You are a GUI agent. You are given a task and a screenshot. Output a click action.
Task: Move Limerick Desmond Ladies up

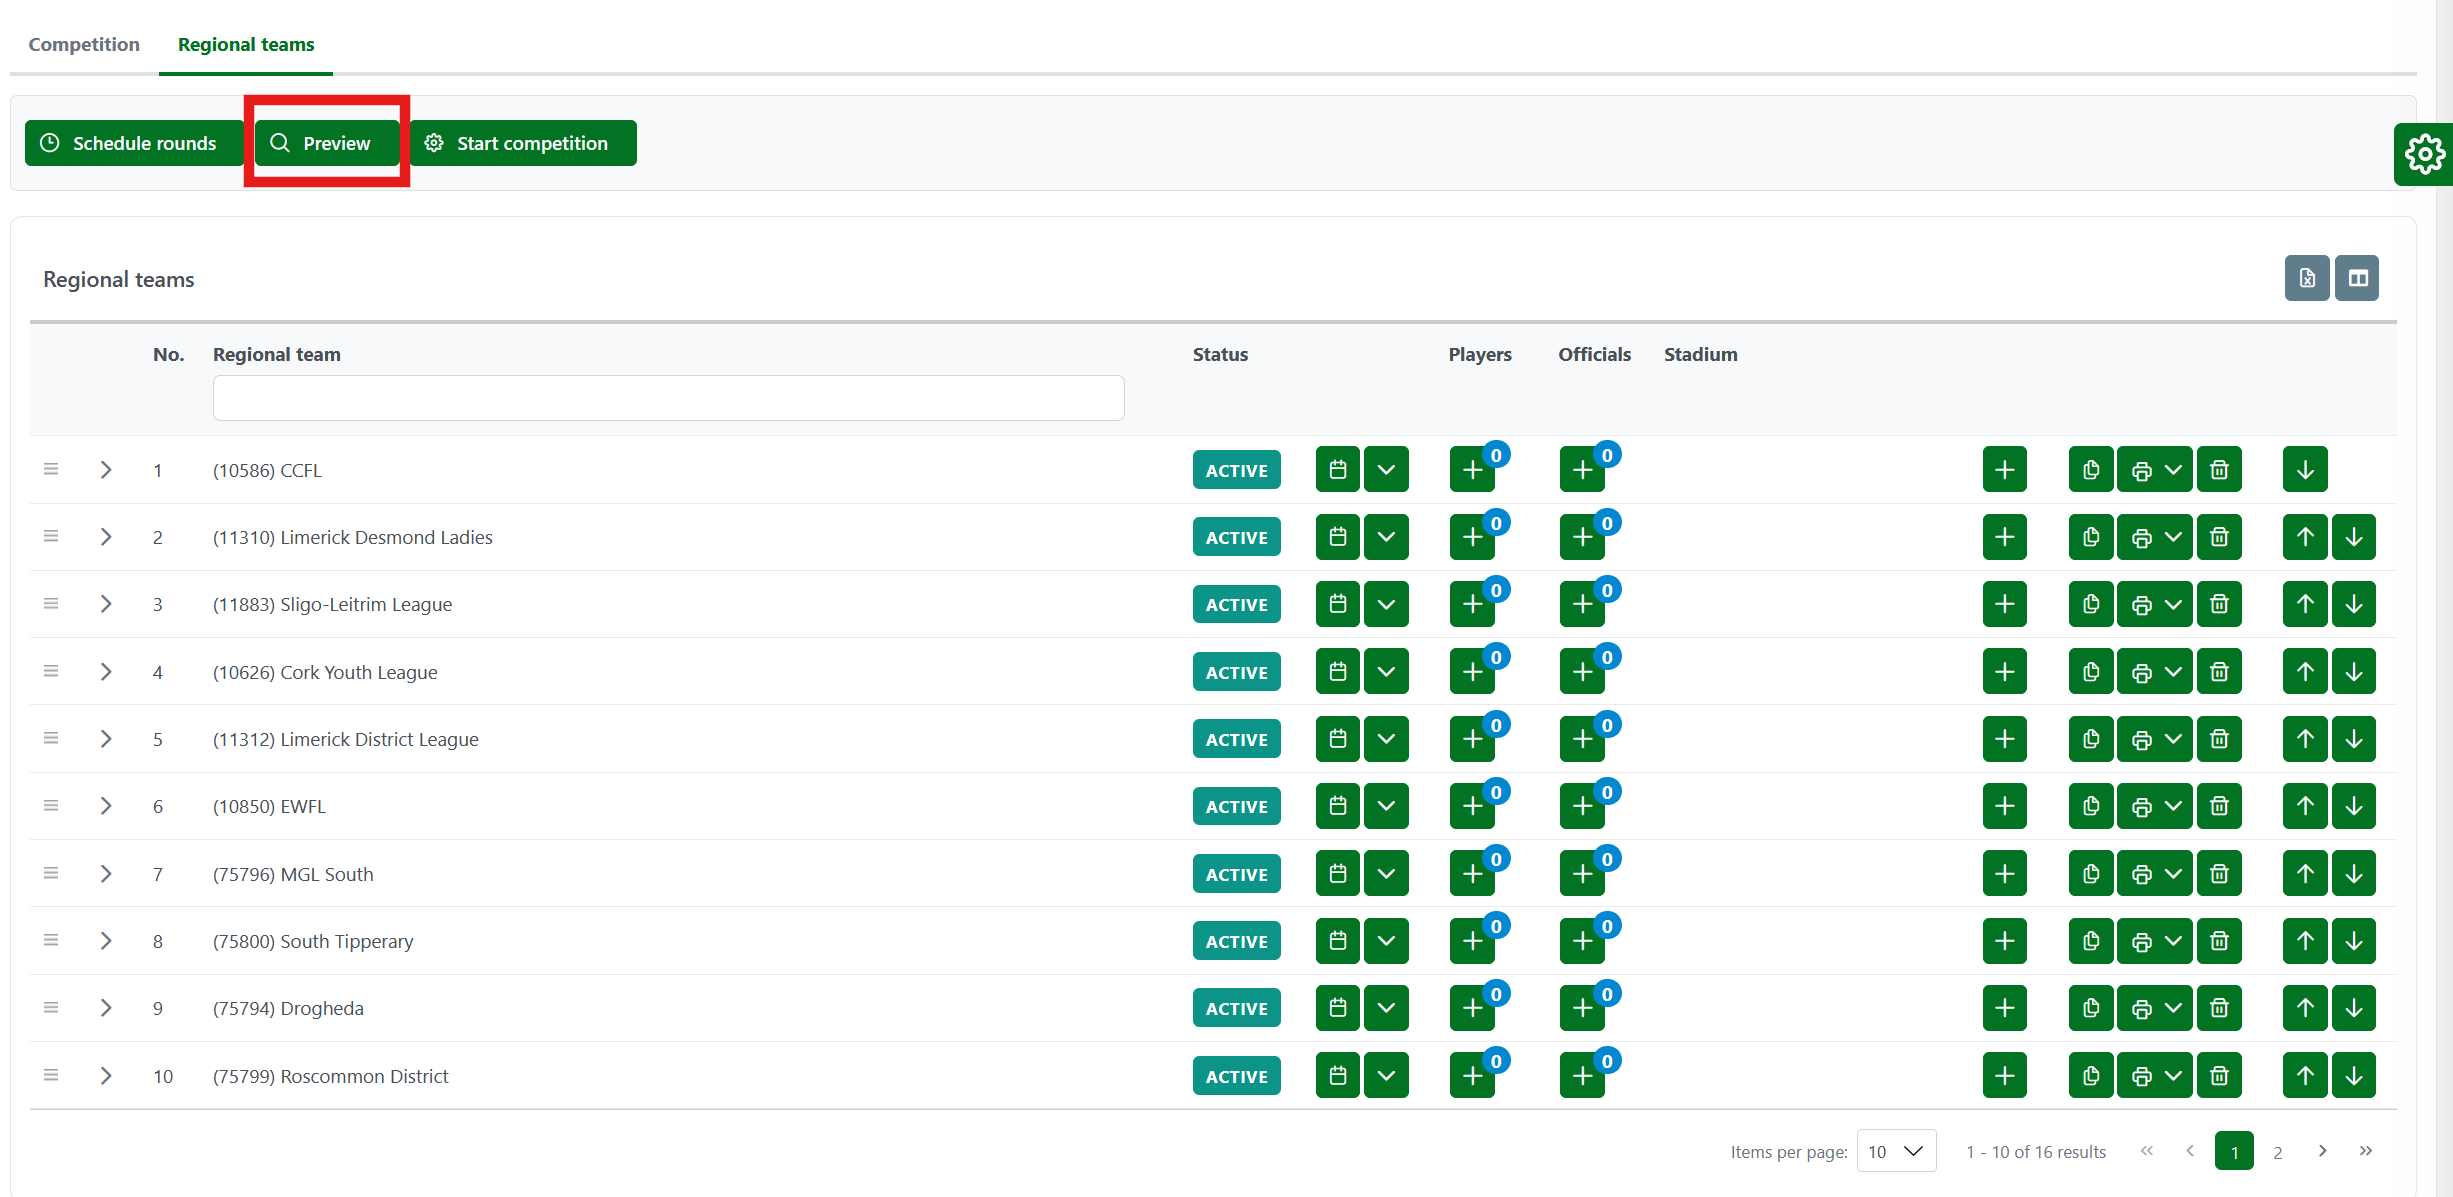tap(2305, 537)
